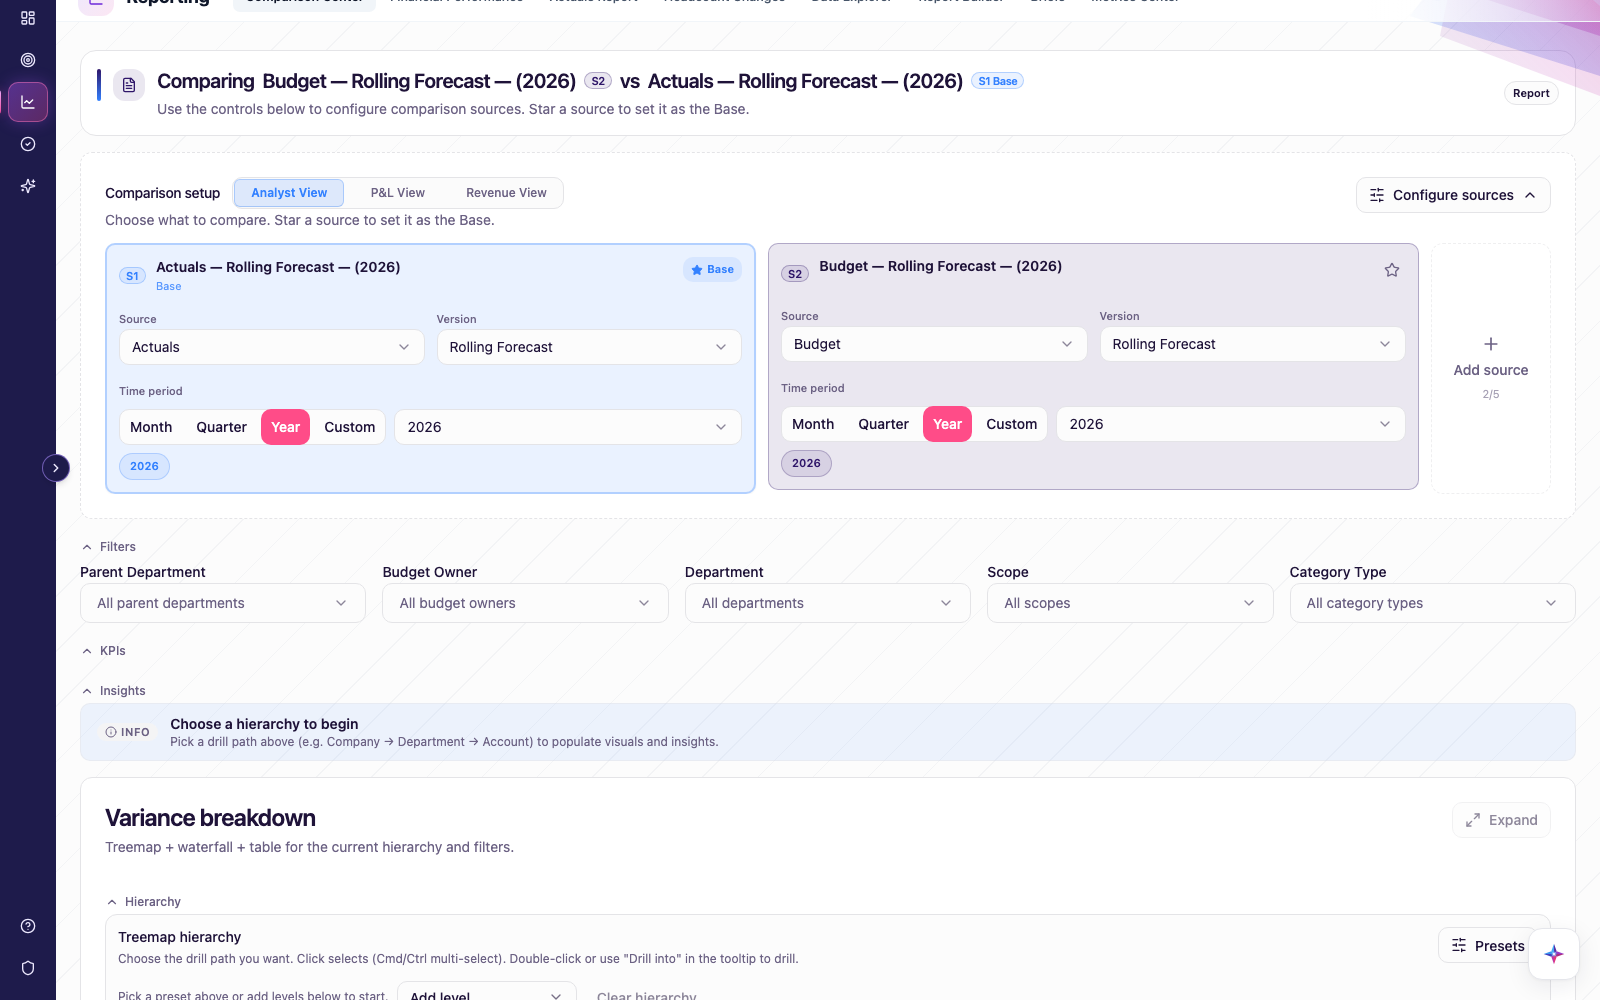This screenshot has height=1000, width=1600.
Task: Open the Presets button
Action: click(x=1488, y=946)
